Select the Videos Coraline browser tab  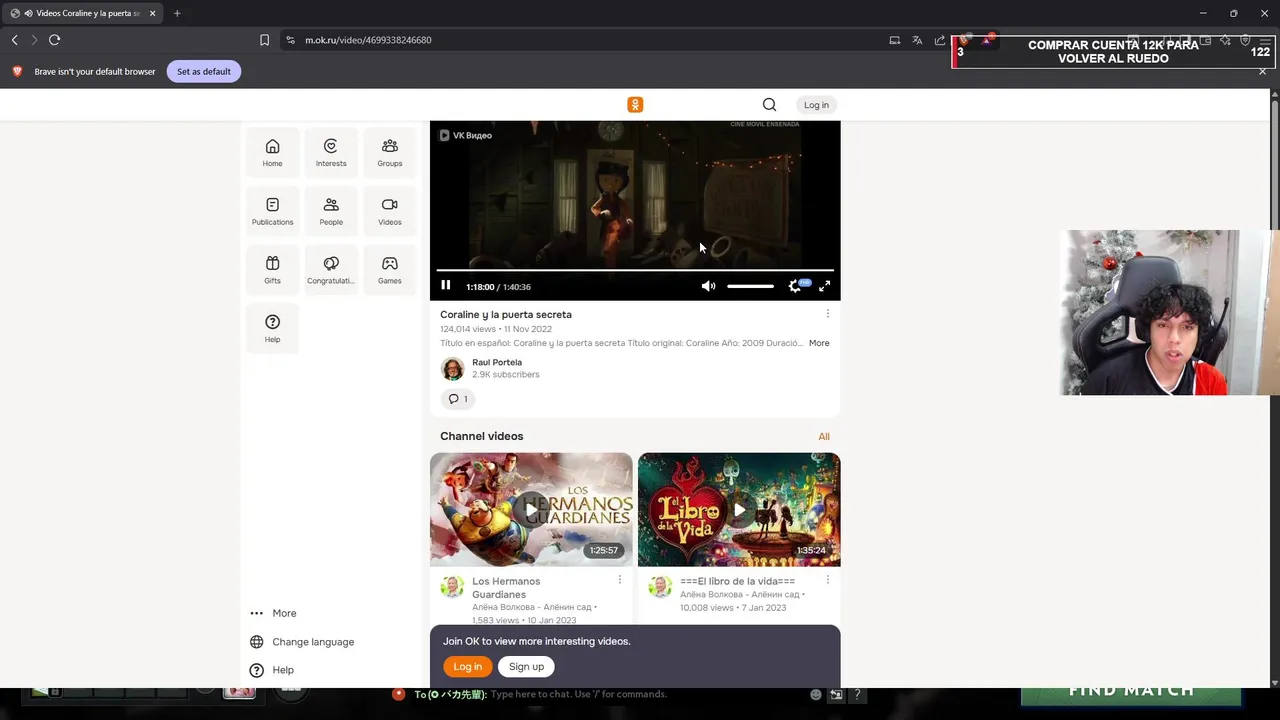(82, 13)
